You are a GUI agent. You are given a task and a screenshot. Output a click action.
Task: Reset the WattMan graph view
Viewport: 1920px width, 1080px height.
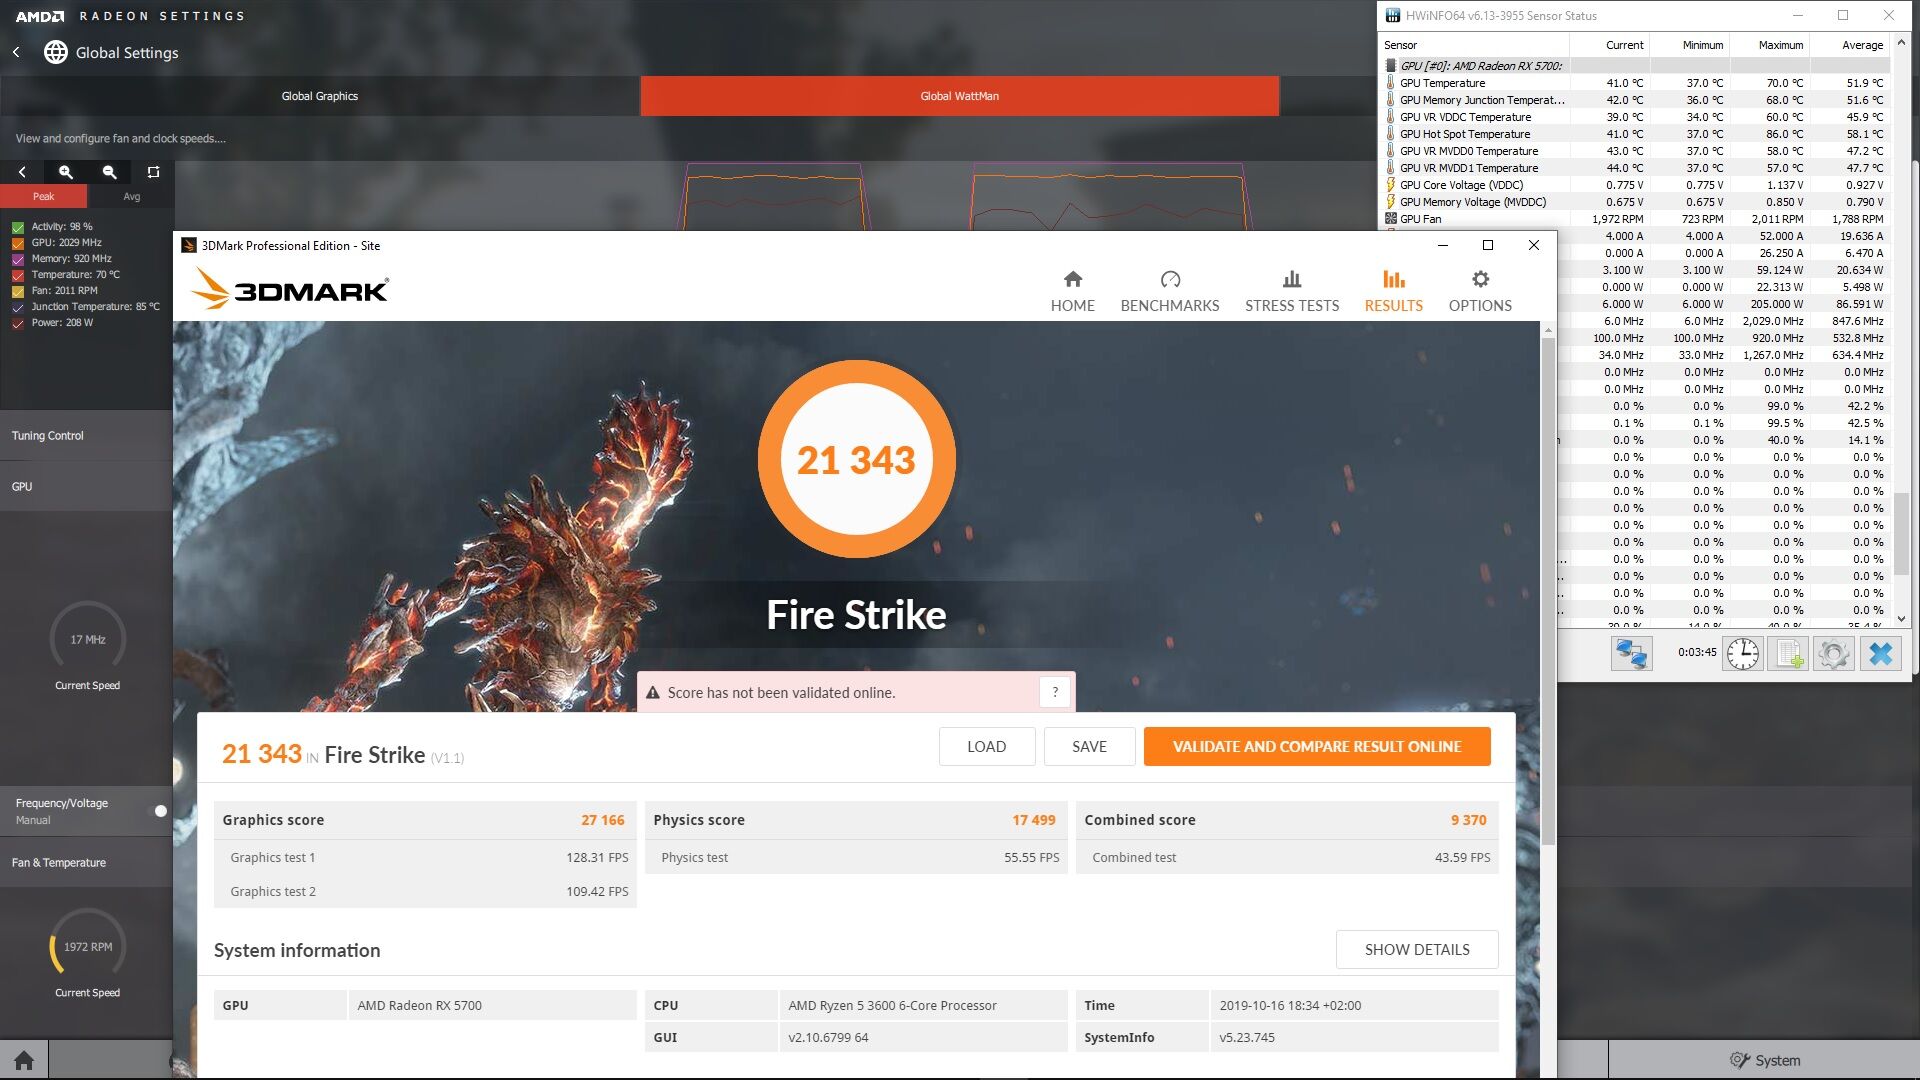tap(153, 172)
